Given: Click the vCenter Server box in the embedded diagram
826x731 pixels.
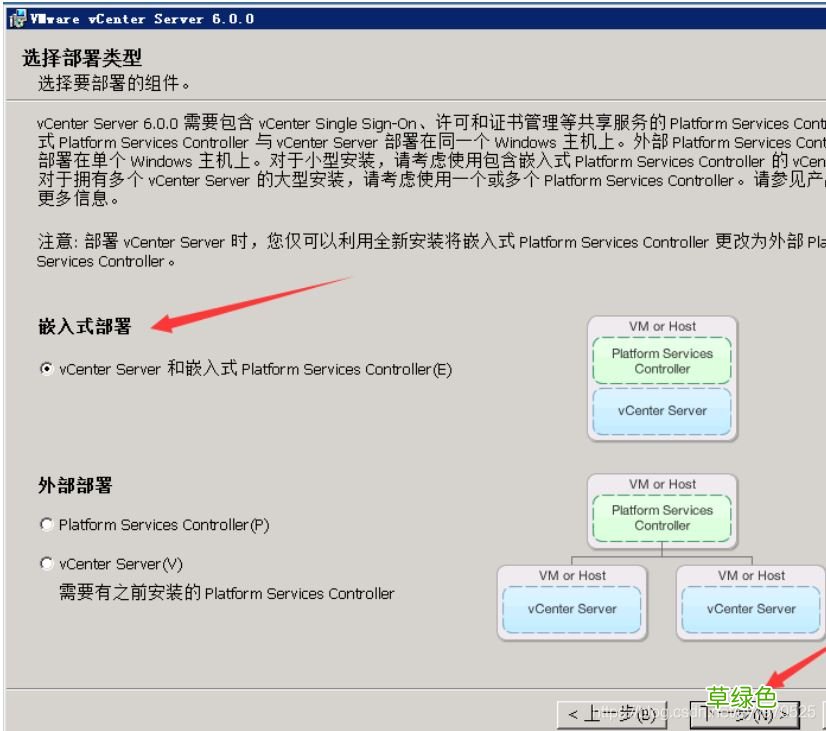Looking at the screenshot, I should coord(661,409).
